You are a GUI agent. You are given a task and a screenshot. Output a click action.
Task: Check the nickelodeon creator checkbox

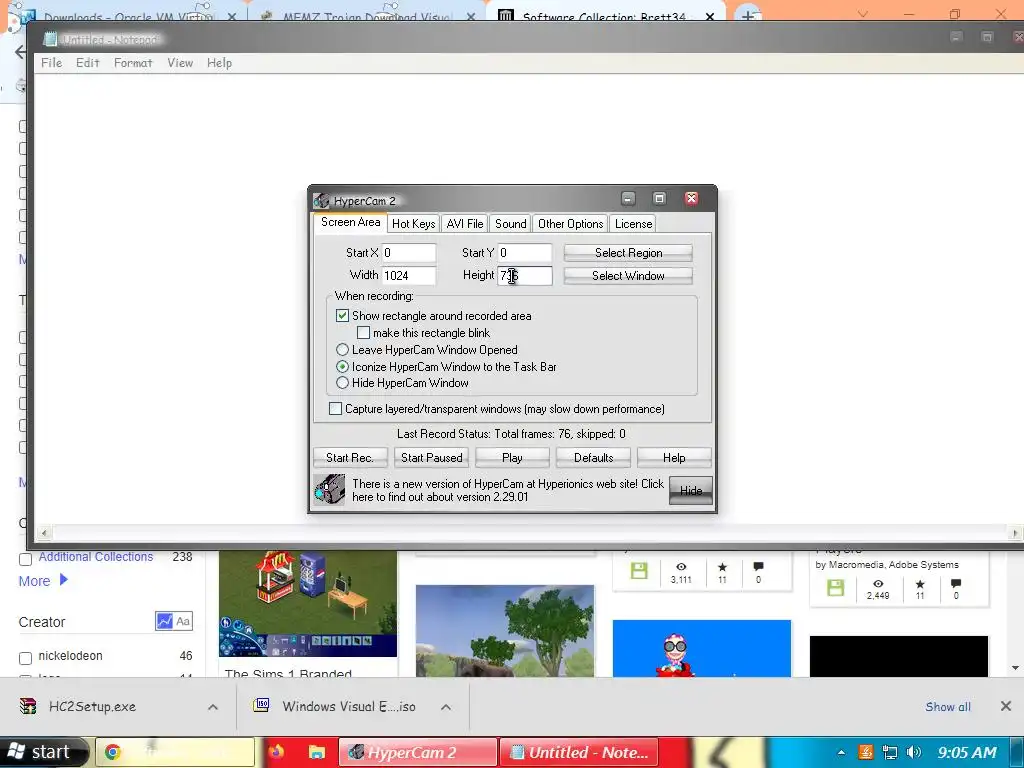25,658
